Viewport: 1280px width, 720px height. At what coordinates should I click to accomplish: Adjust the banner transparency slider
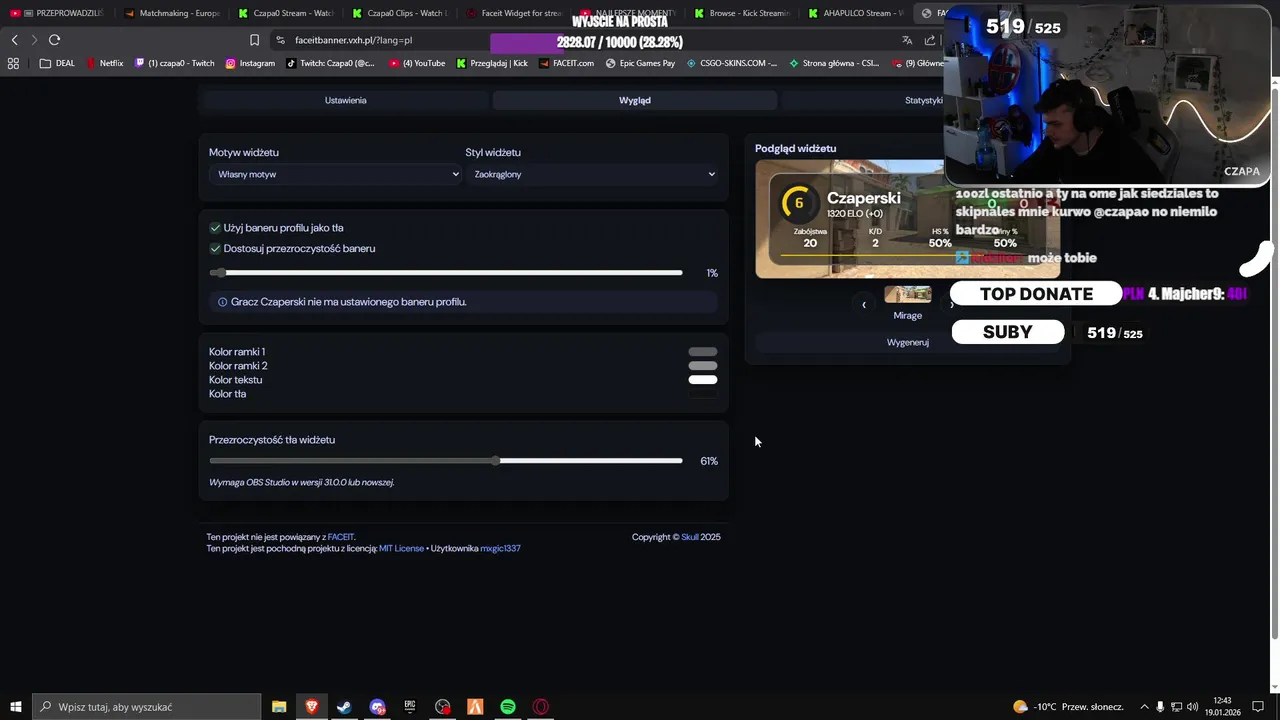(446, 273)
